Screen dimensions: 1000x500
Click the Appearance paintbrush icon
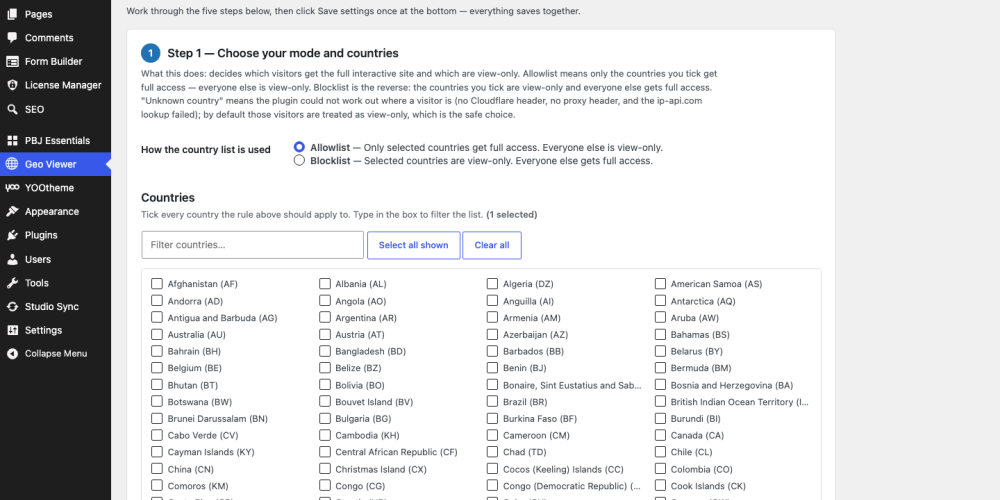coord(12,211)
